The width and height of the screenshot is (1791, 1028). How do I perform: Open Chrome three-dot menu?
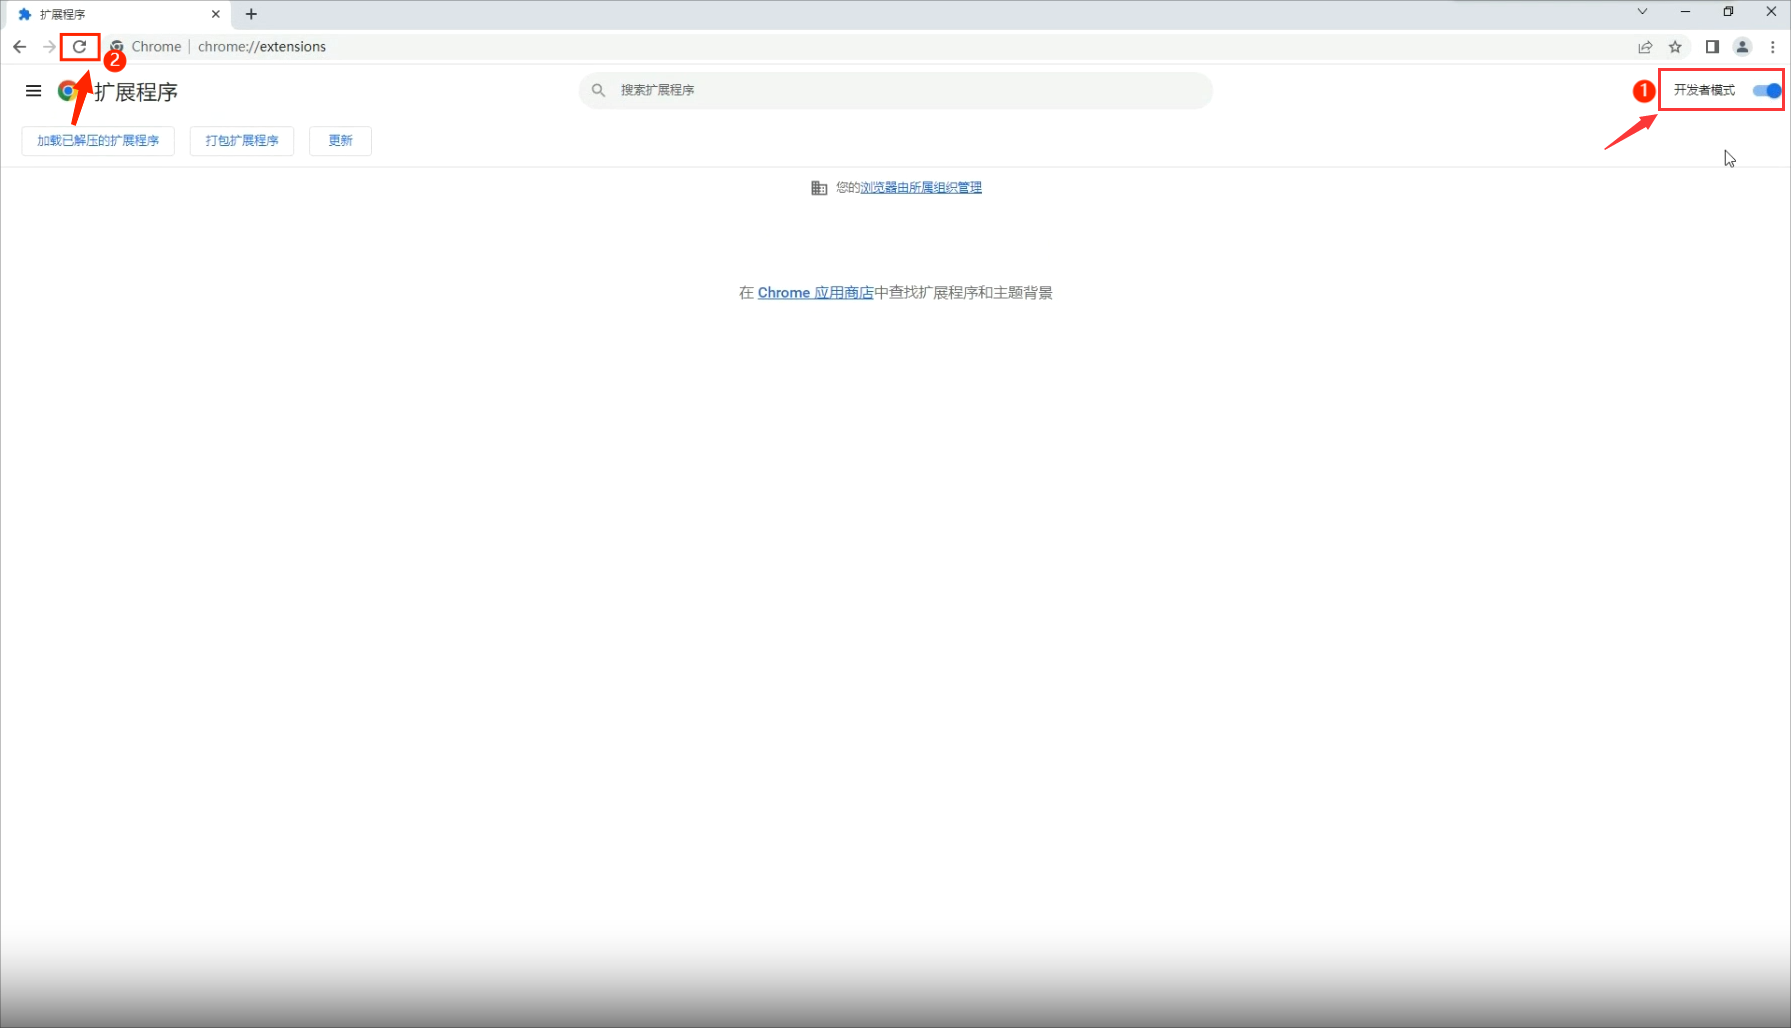click(1773, 47)
